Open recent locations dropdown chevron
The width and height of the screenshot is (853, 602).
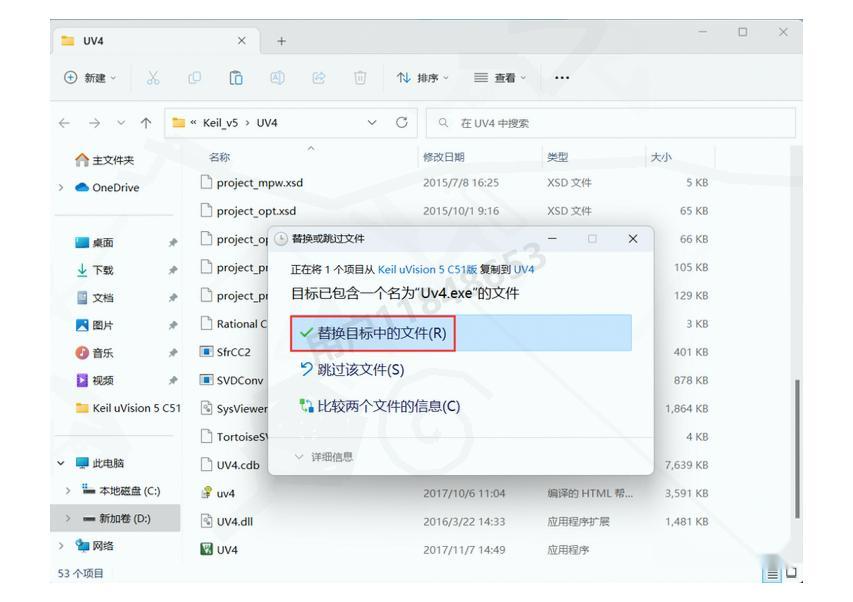coord(121,123)
